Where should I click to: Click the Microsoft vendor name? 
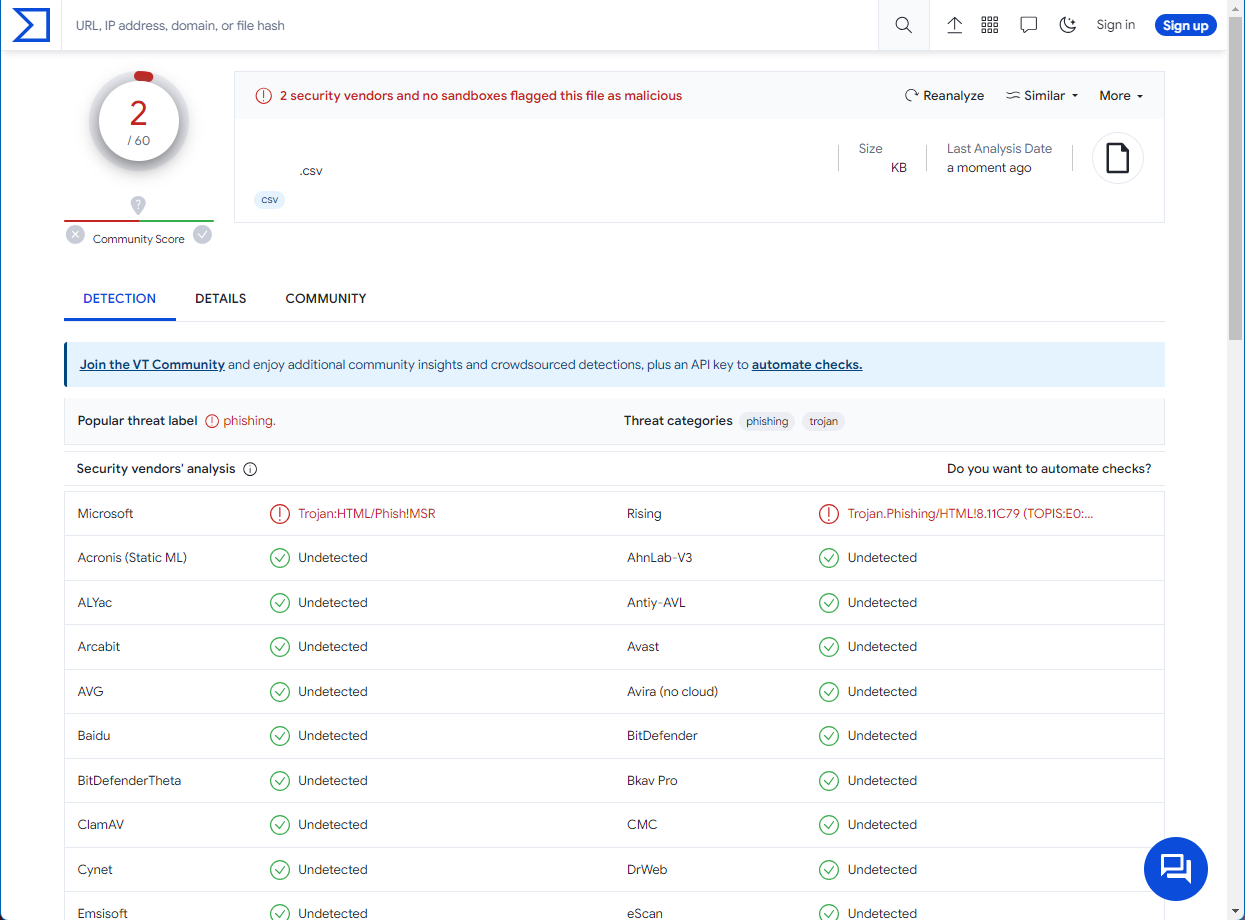point(105,514)
